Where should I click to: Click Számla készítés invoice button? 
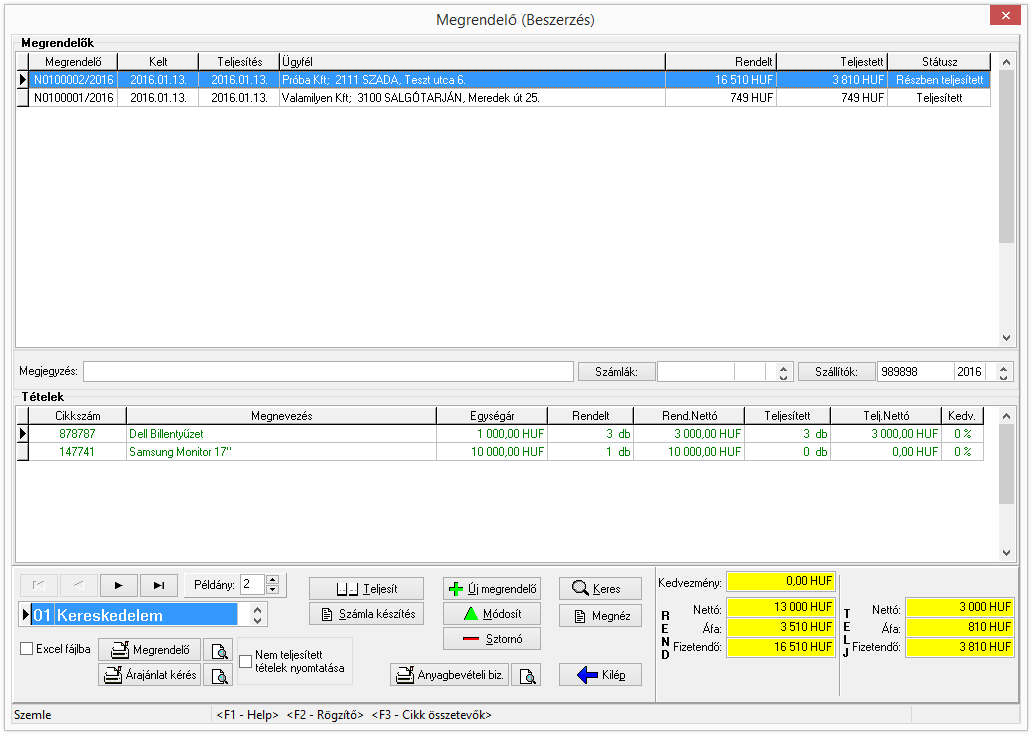[367, 614]
